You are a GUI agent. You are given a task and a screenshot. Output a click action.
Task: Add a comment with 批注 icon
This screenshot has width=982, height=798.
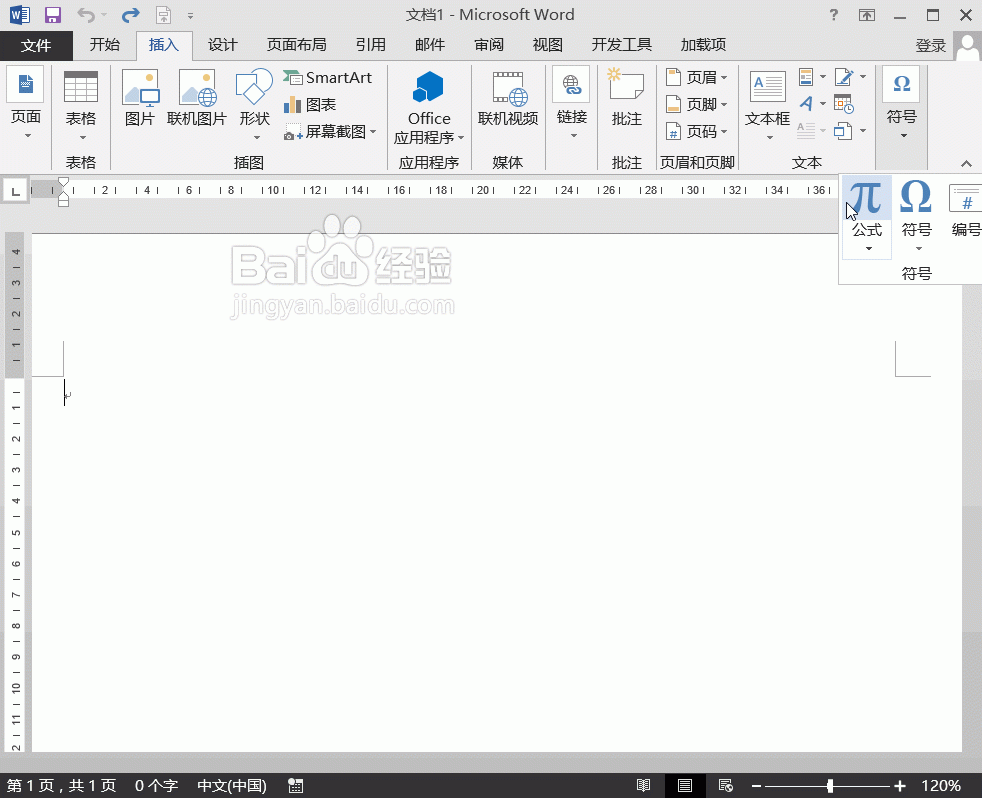tap(627, 98)
